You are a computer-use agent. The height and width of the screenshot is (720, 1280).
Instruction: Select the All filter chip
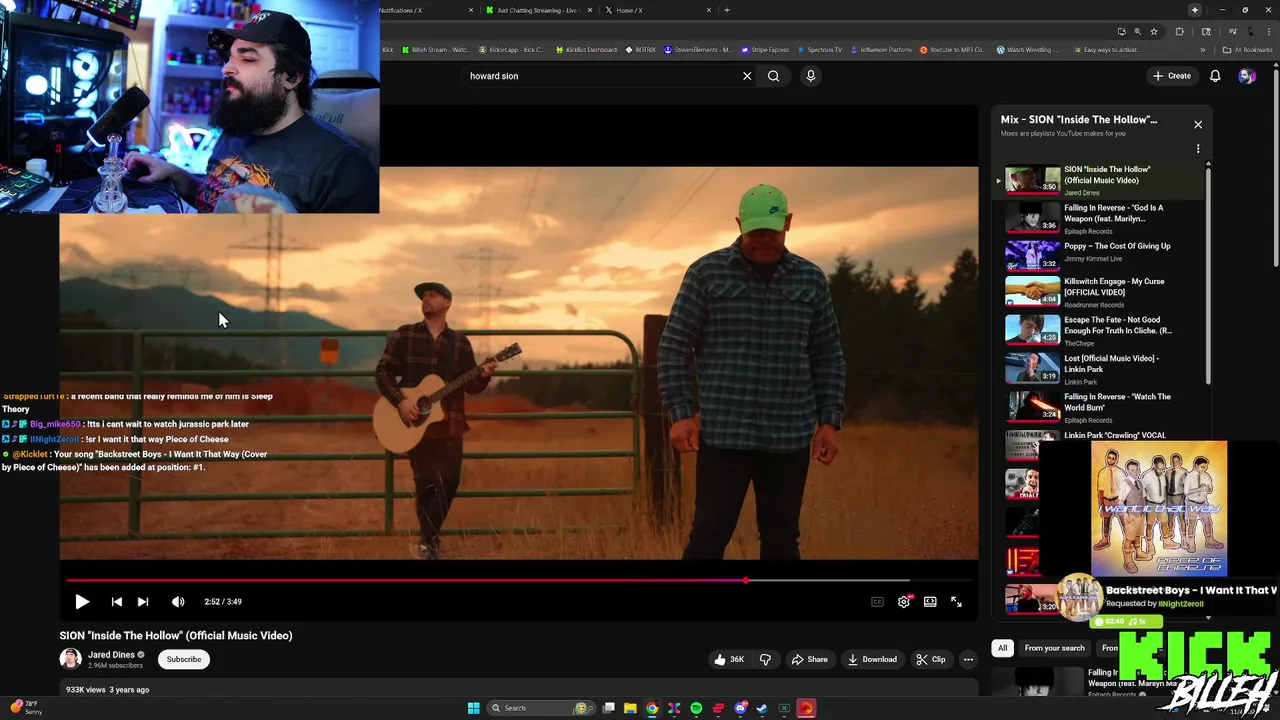[1002, 648]
